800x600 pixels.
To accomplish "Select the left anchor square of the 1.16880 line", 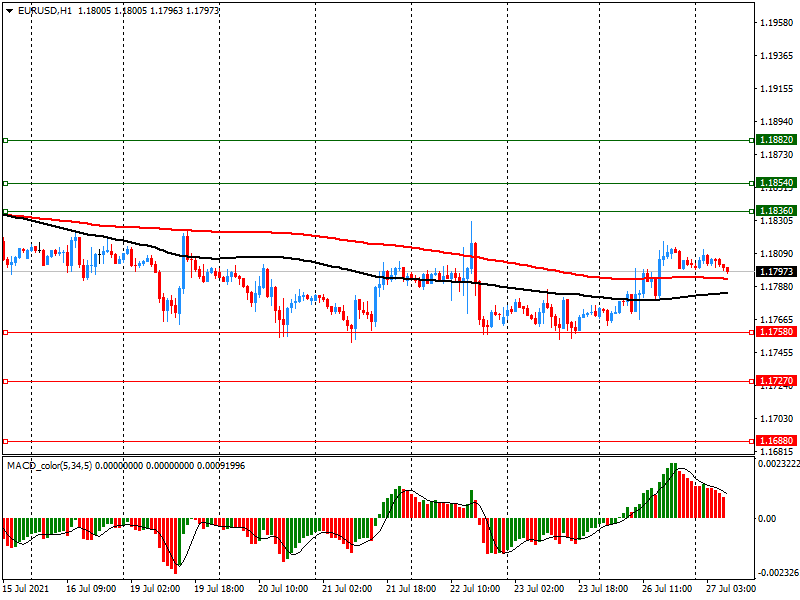I will coord(6,441).
